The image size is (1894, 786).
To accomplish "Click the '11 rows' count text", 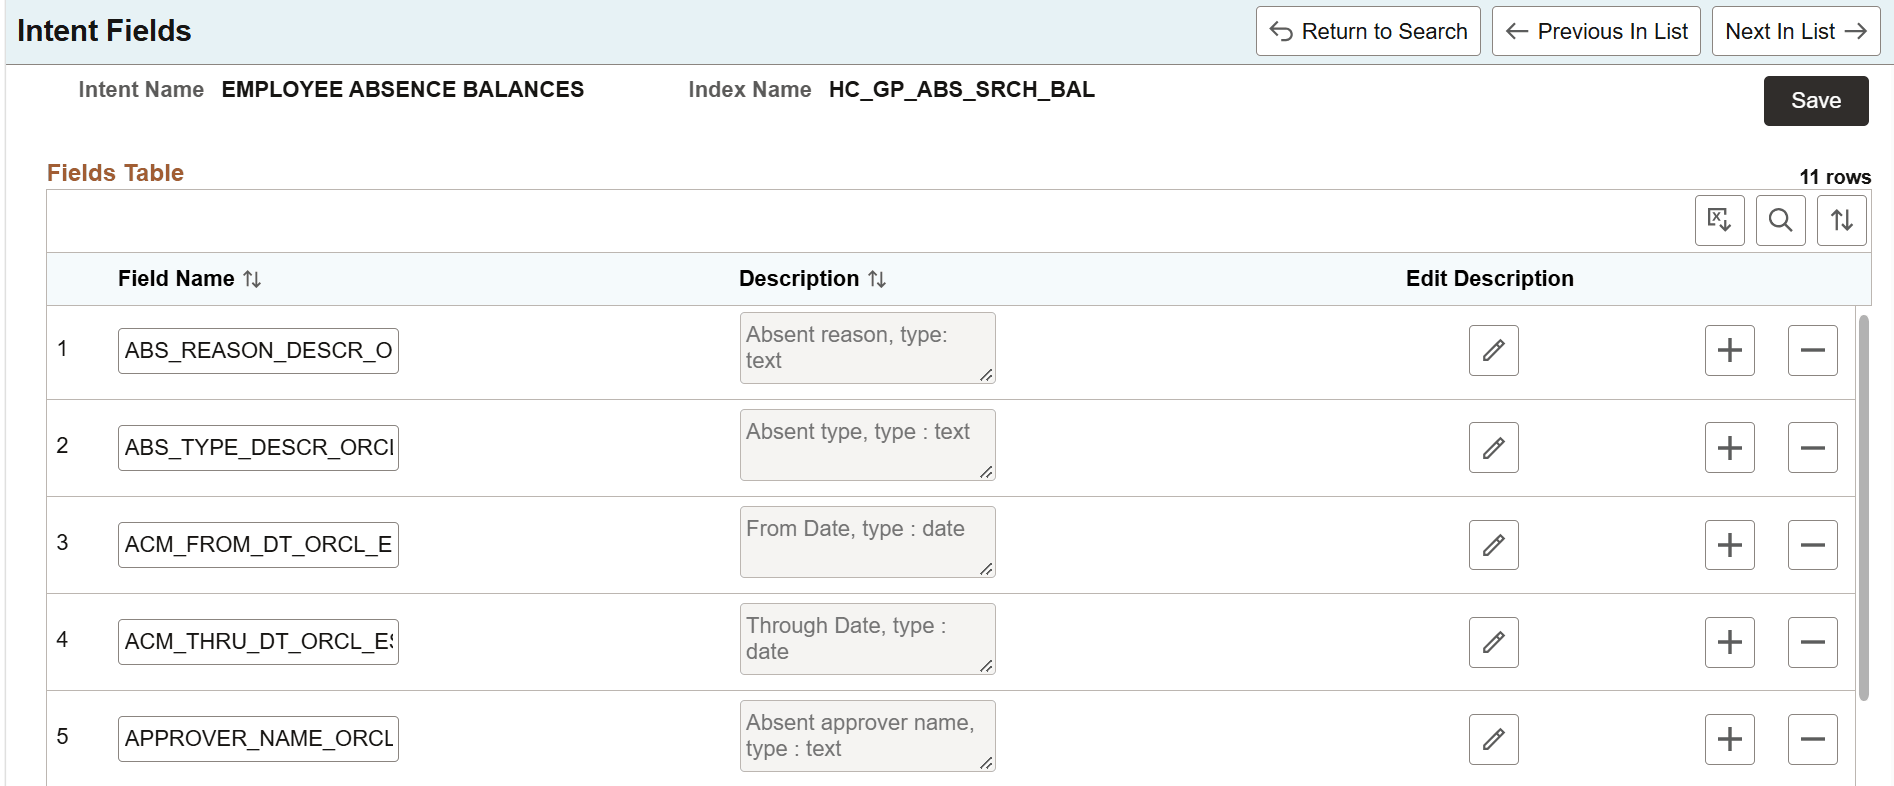I will coord(1835,177).
